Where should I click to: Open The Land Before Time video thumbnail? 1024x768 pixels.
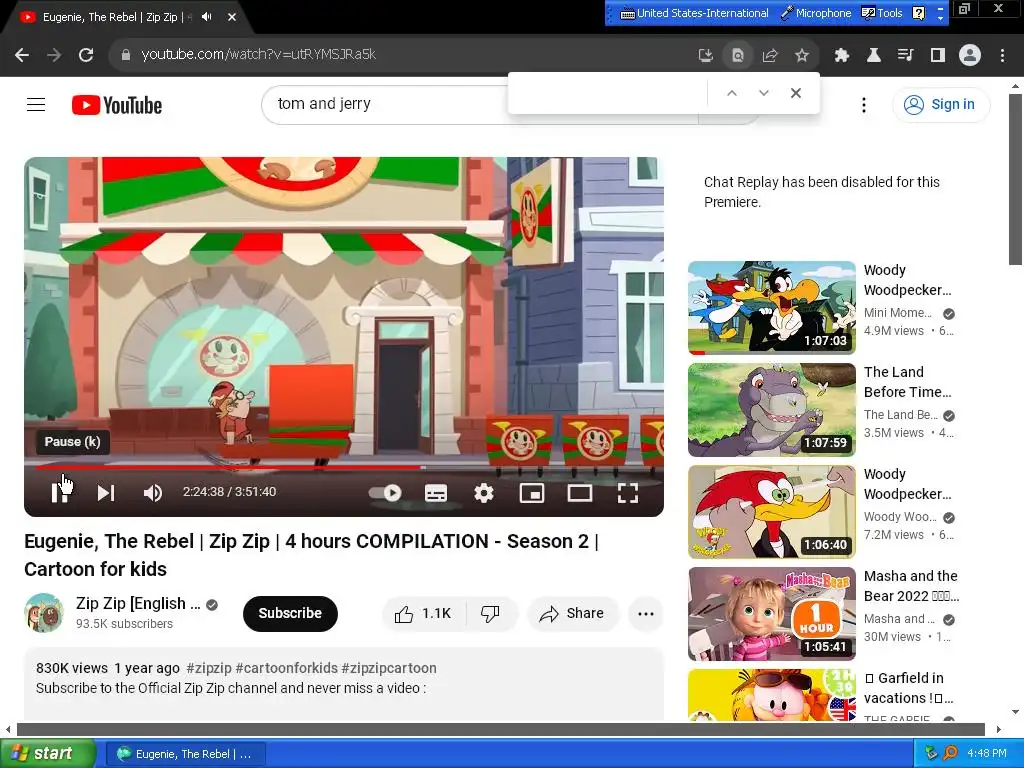coord(772,409)
